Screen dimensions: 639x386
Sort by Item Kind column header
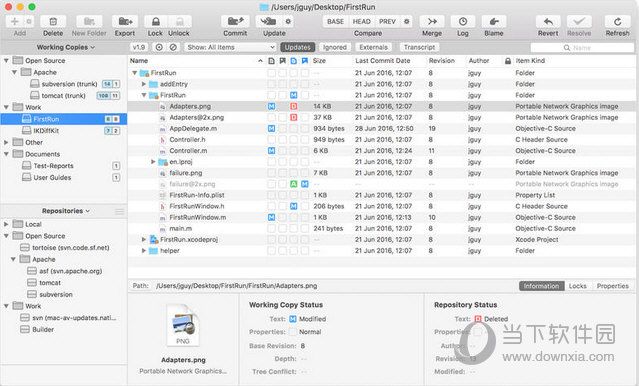(x=530, y=61)
